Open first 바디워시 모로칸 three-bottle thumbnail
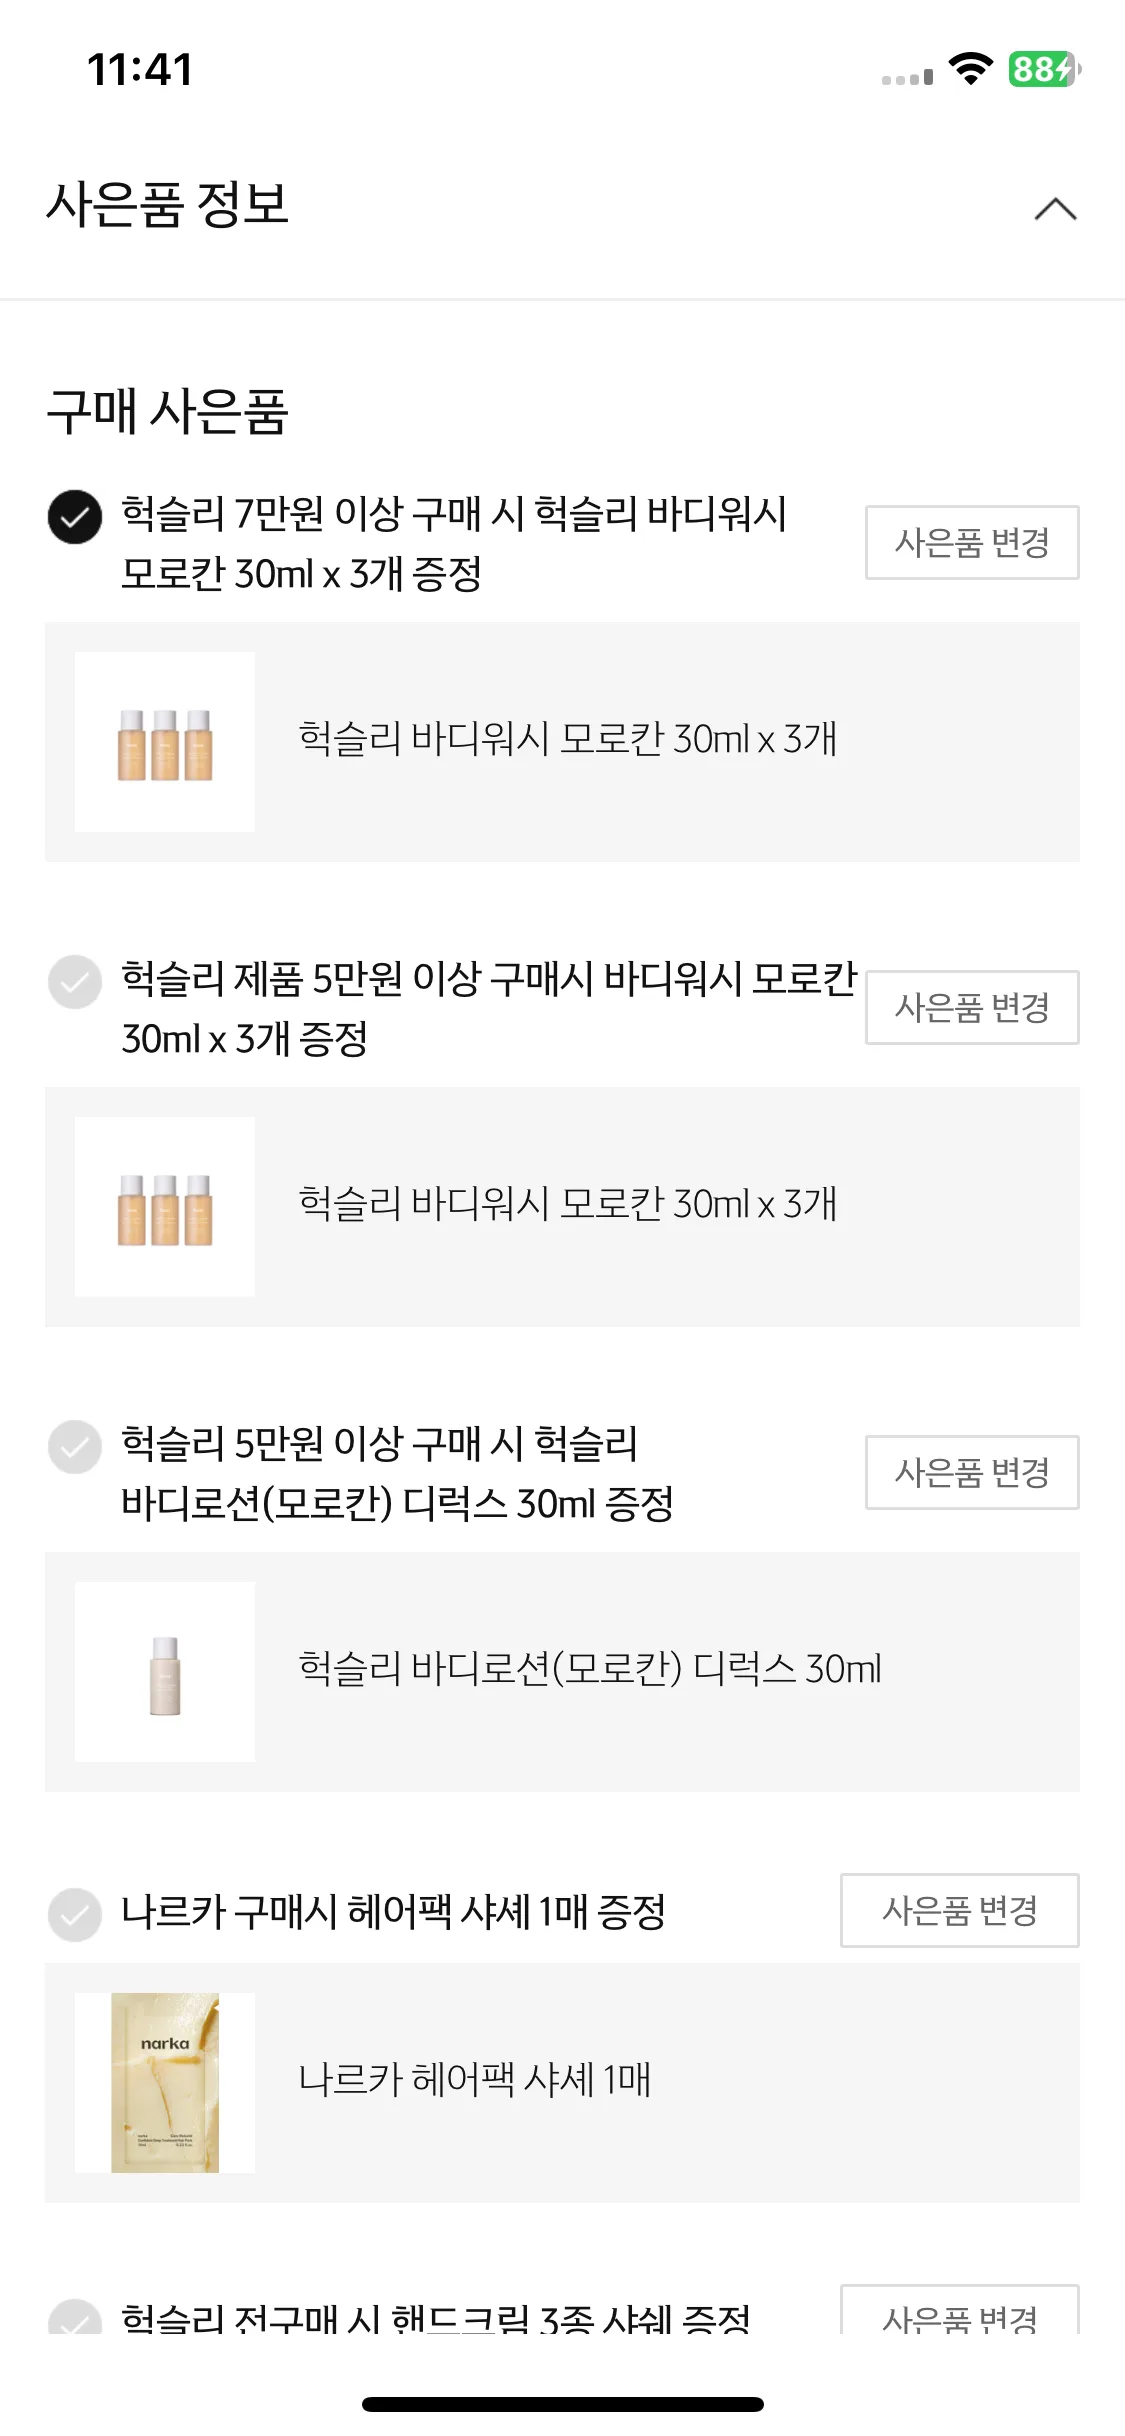The width and height of the screenshot is (1125, 2436). point(165,742)
